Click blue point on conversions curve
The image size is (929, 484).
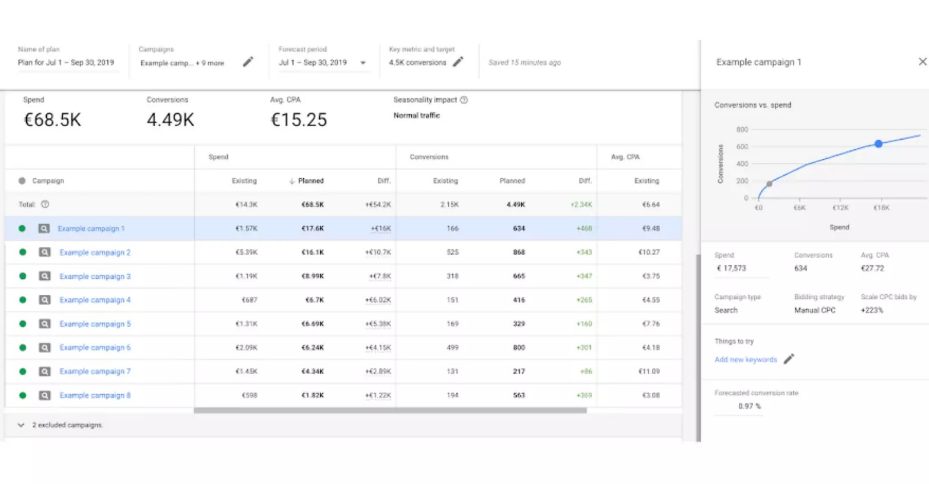(879, 144)
